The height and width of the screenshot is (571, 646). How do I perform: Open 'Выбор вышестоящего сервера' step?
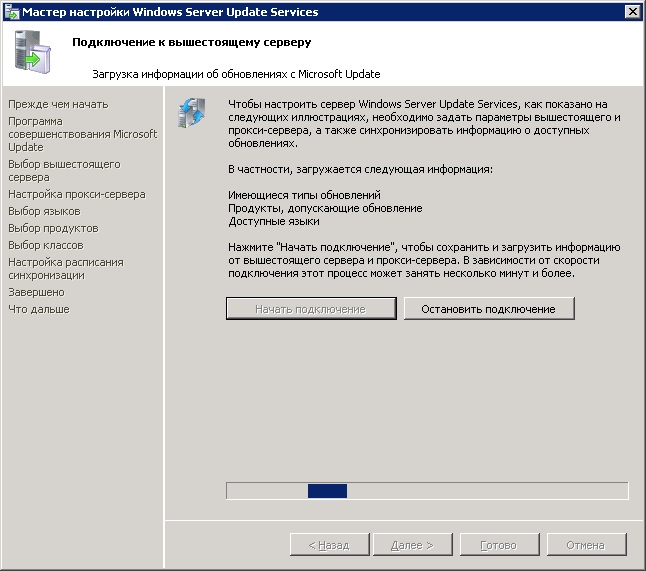64,171
